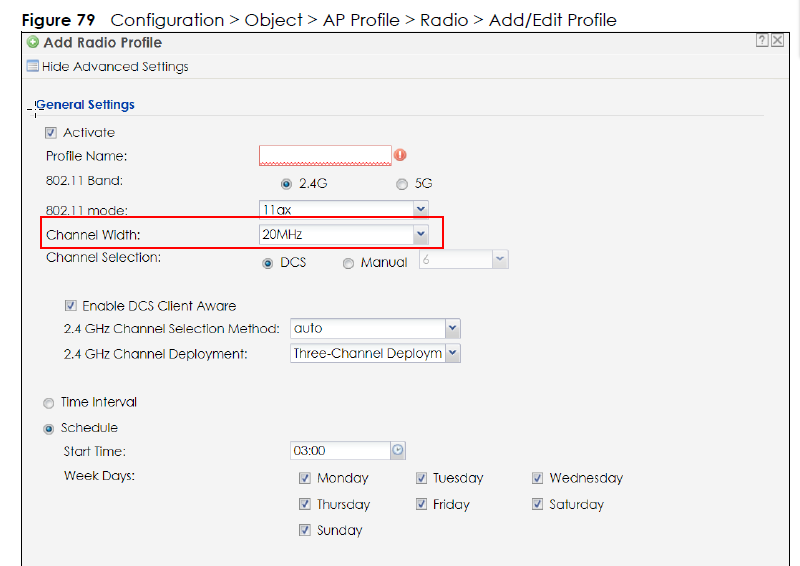
Task: Choose Manual channel selection radio
Action: click(x=348, y=263)
